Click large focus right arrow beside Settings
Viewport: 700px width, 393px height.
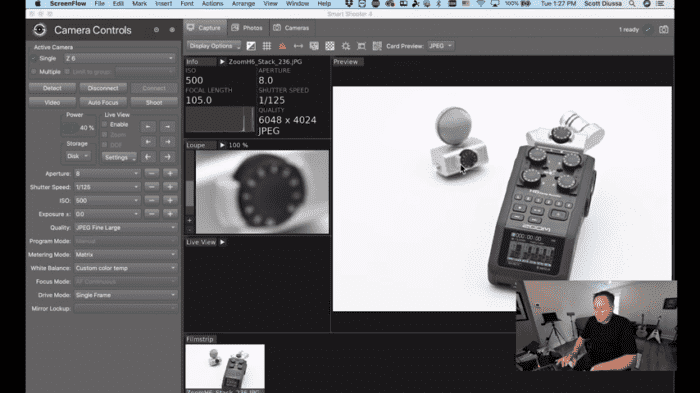[x=167, y=157]
